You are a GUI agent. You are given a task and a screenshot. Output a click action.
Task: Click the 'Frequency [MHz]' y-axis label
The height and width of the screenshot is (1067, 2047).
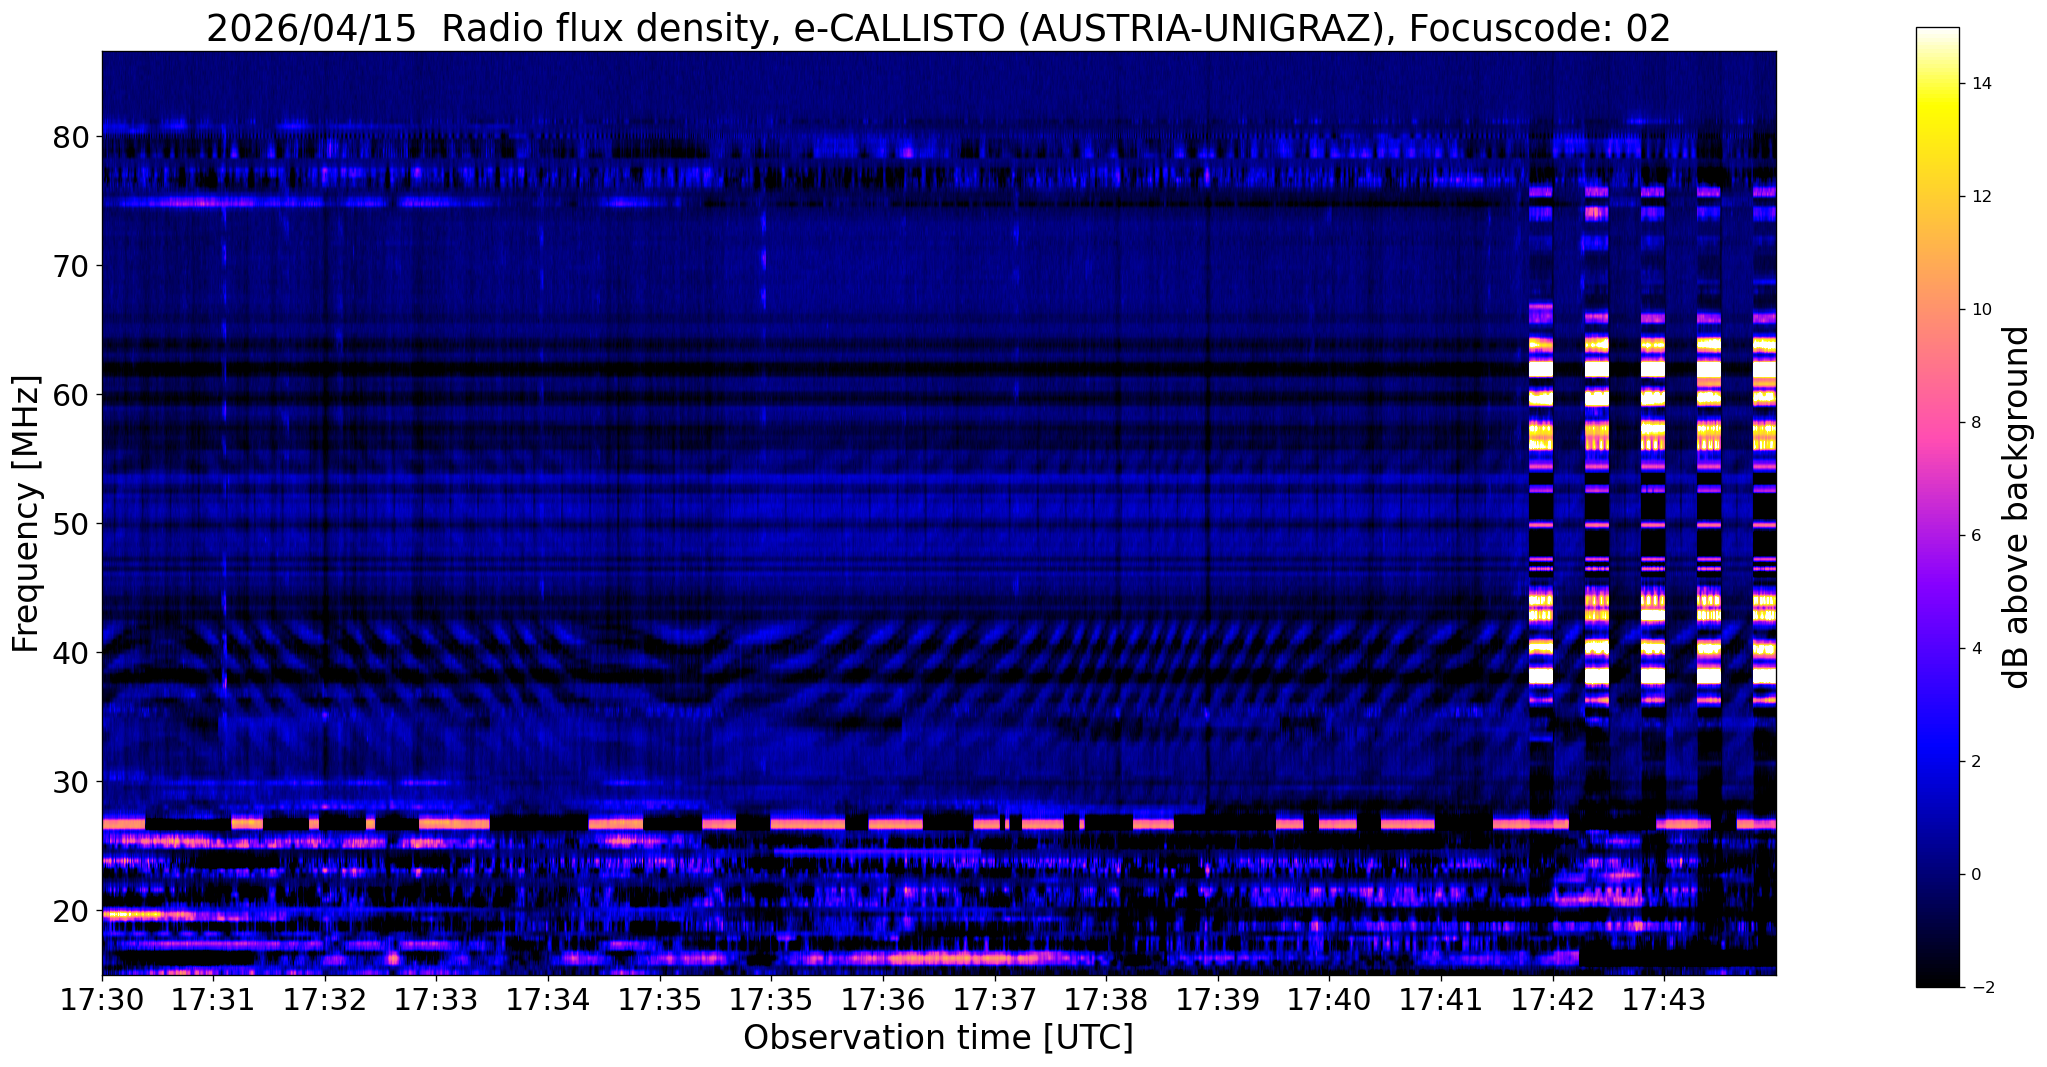(x=27, y=514)
